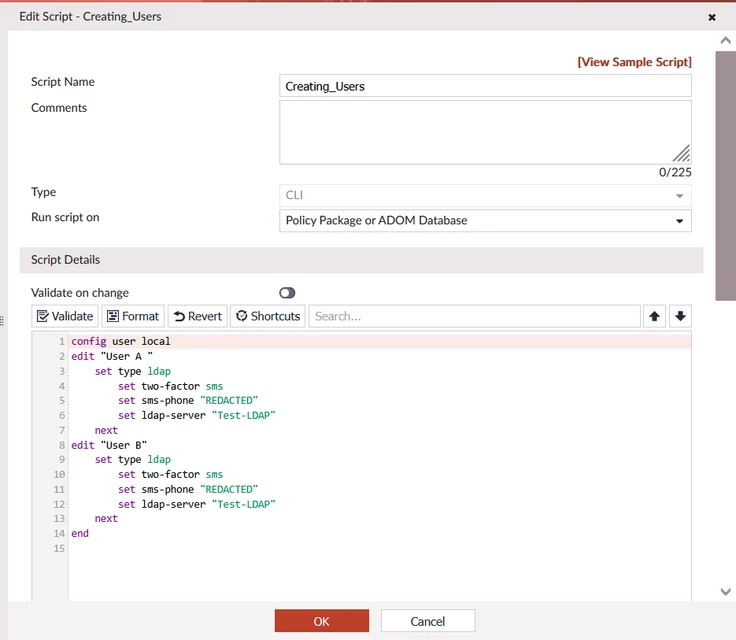Click line 1 'config user local'
736x640 pixels.
(121, 341)
